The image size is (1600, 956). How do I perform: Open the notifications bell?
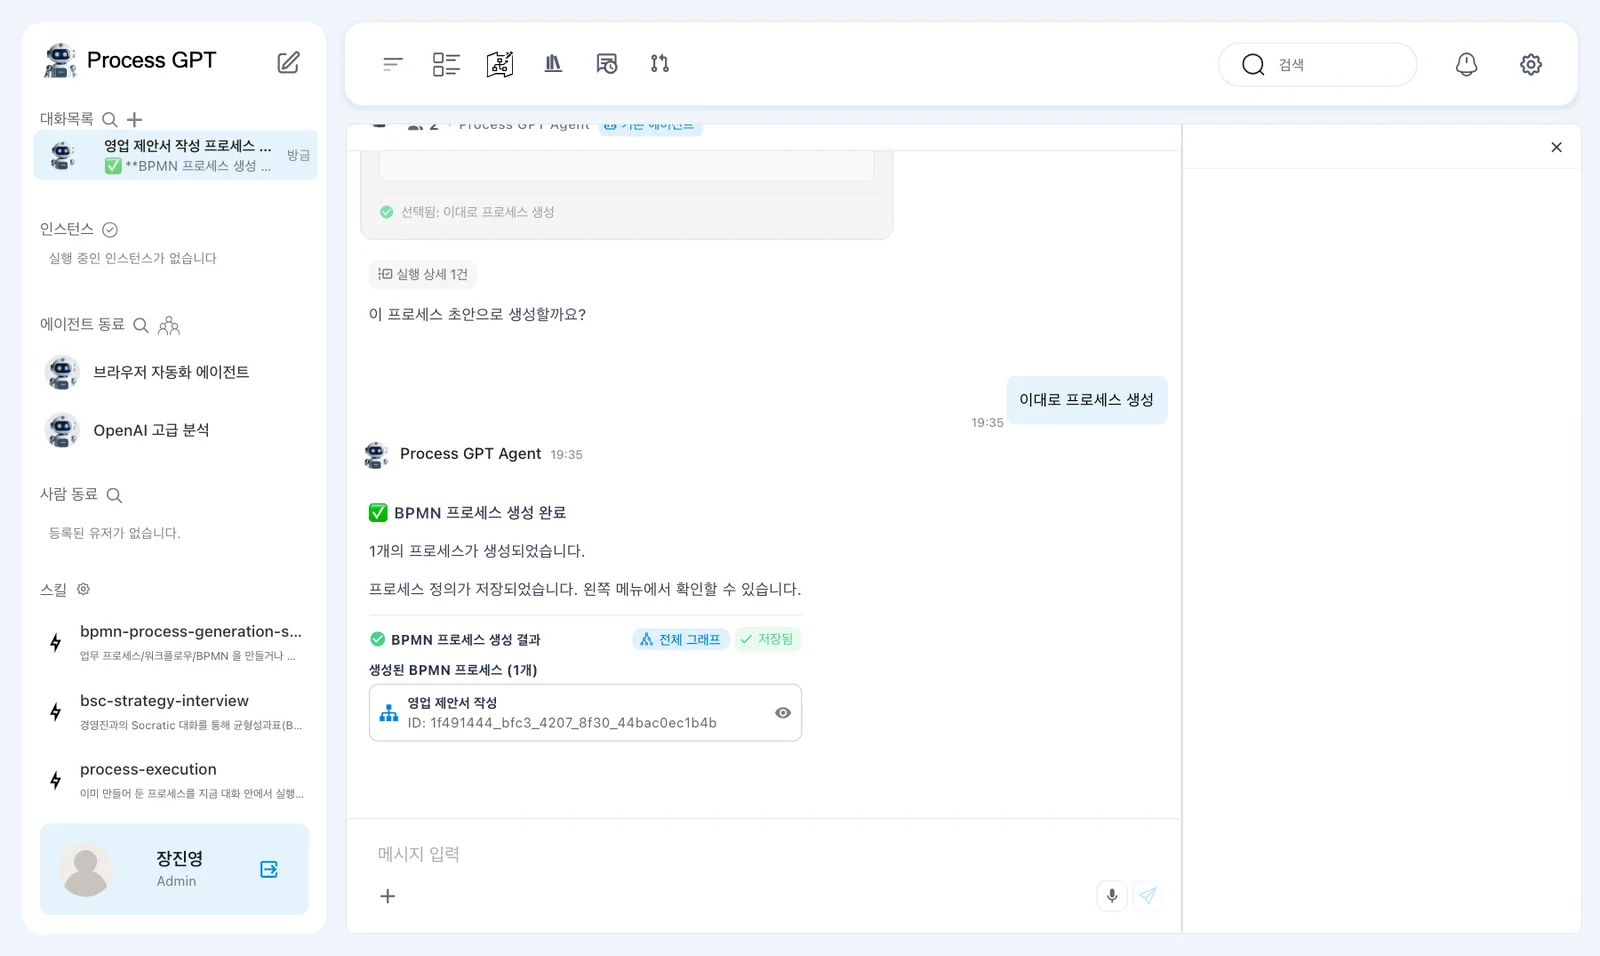pos(1466,64)
